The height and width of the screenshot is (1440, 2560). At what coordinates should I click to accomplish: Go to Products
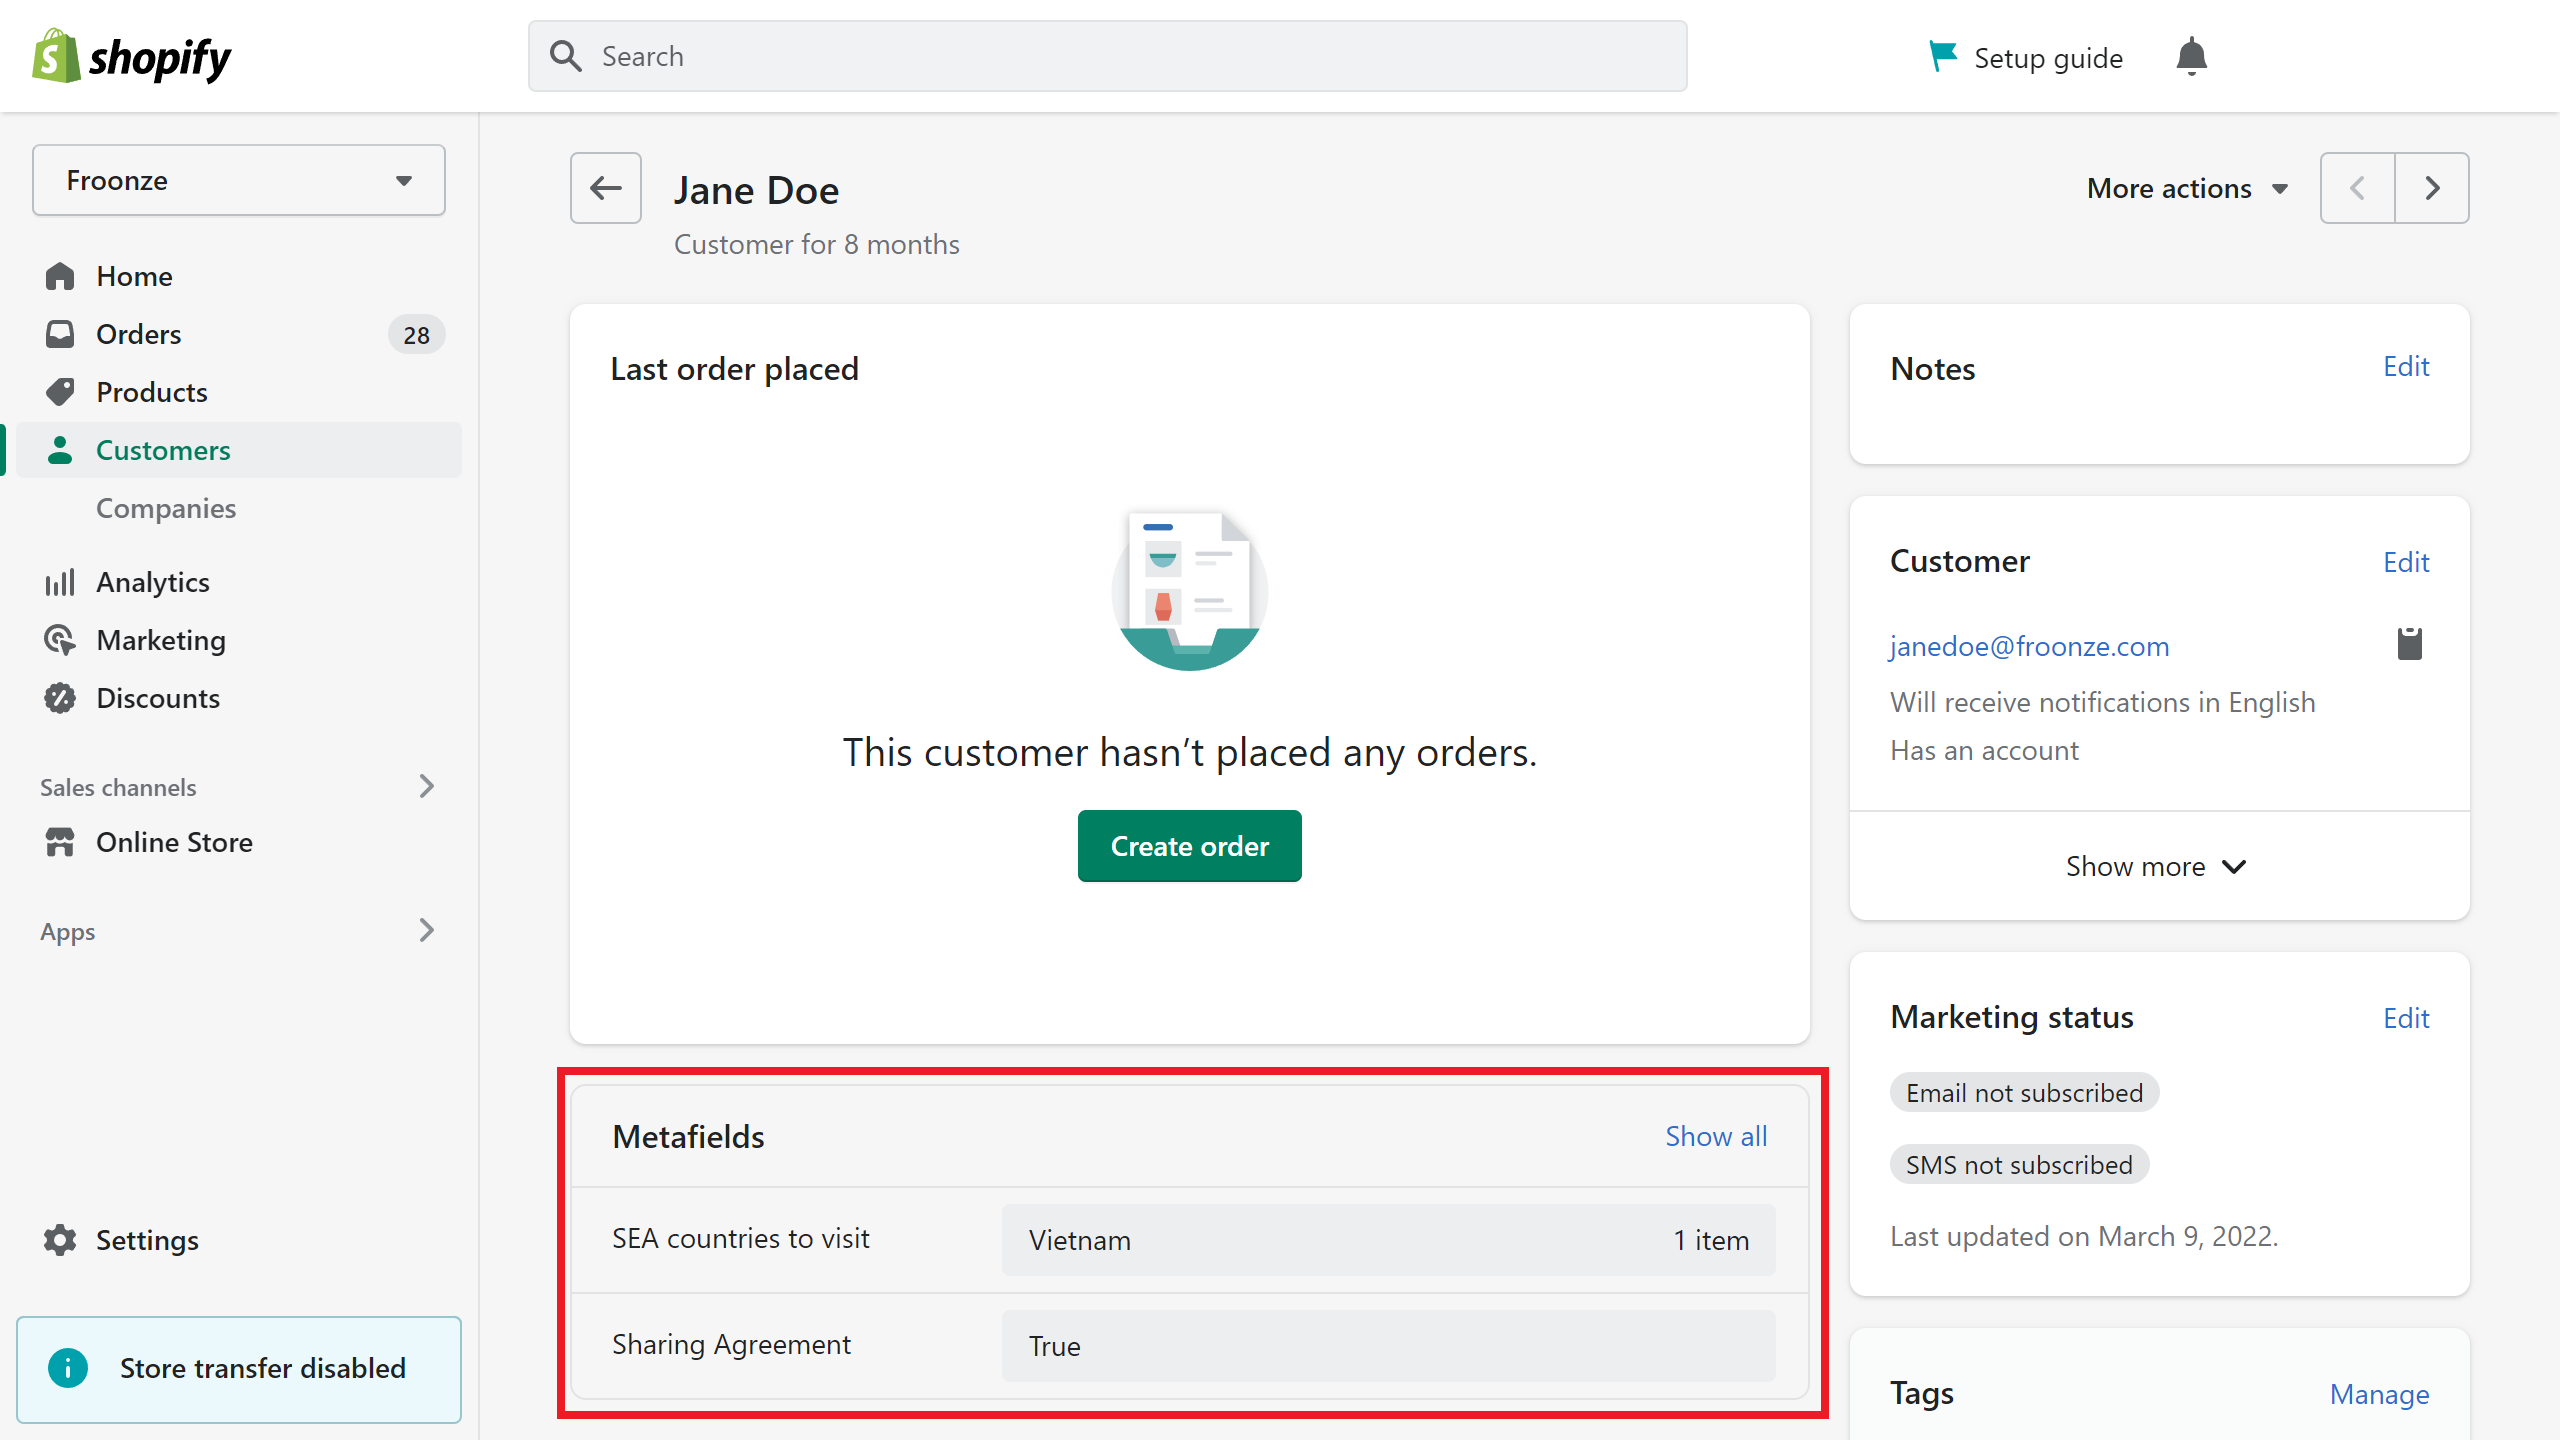(152, 392)
